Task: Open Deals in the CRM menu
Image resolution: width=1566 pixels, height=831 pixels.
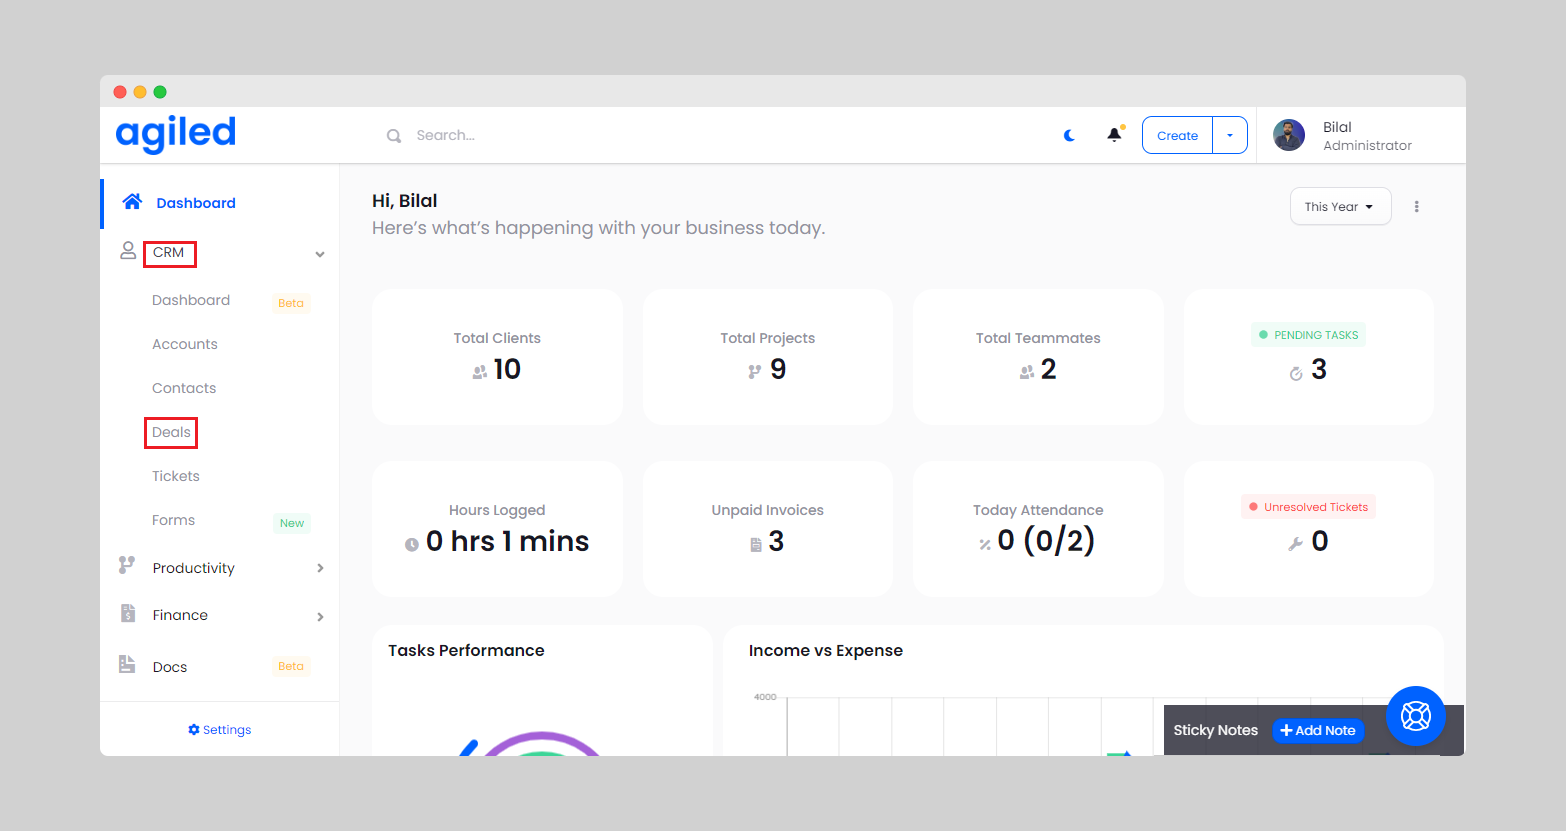Action: (x=171, y=432)
